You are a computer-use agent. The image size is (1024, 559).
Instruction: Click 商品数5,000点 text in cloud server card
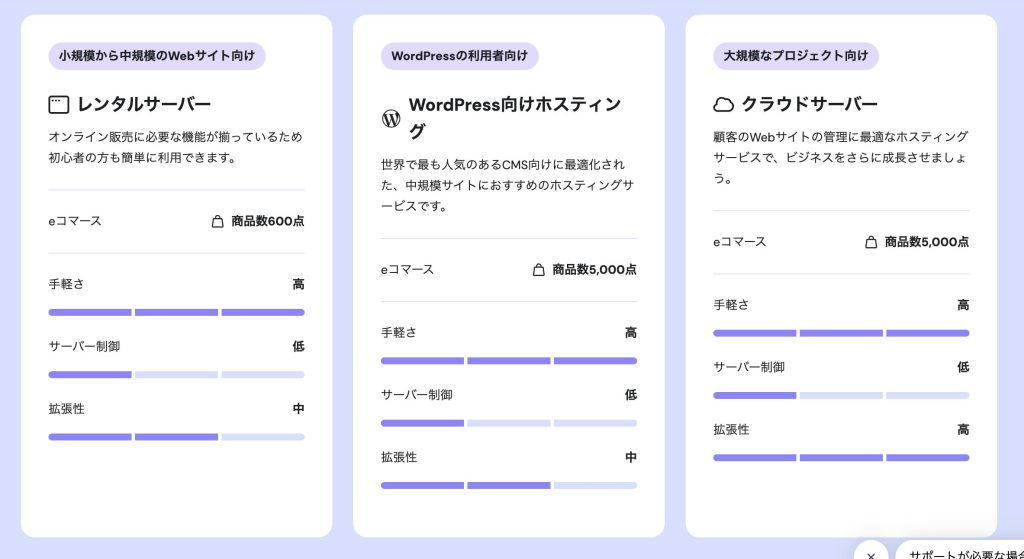[926, 242]
